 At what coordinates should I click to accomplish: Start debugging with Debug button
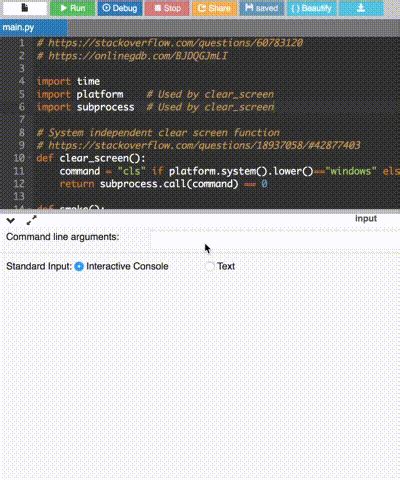coord(120,8)
